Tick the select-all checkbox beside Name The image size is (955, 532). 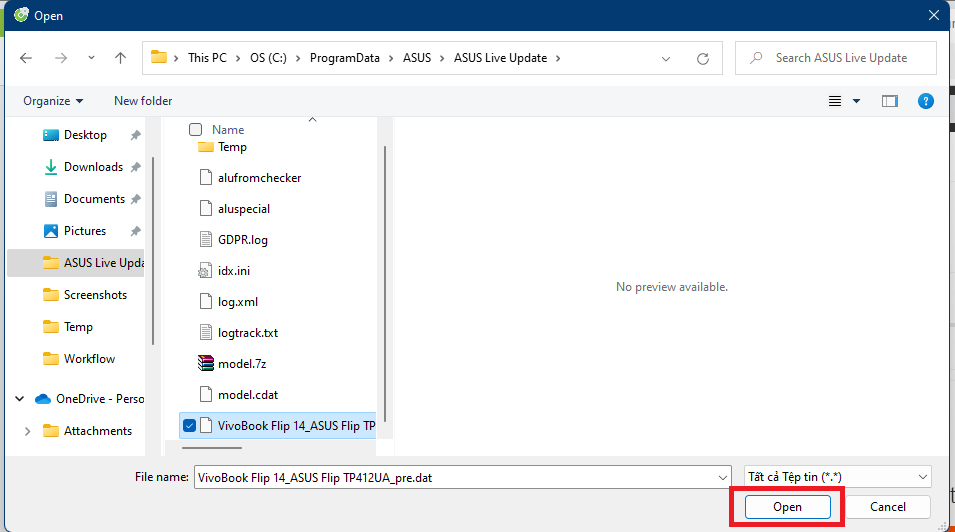[x=196, y=130]
